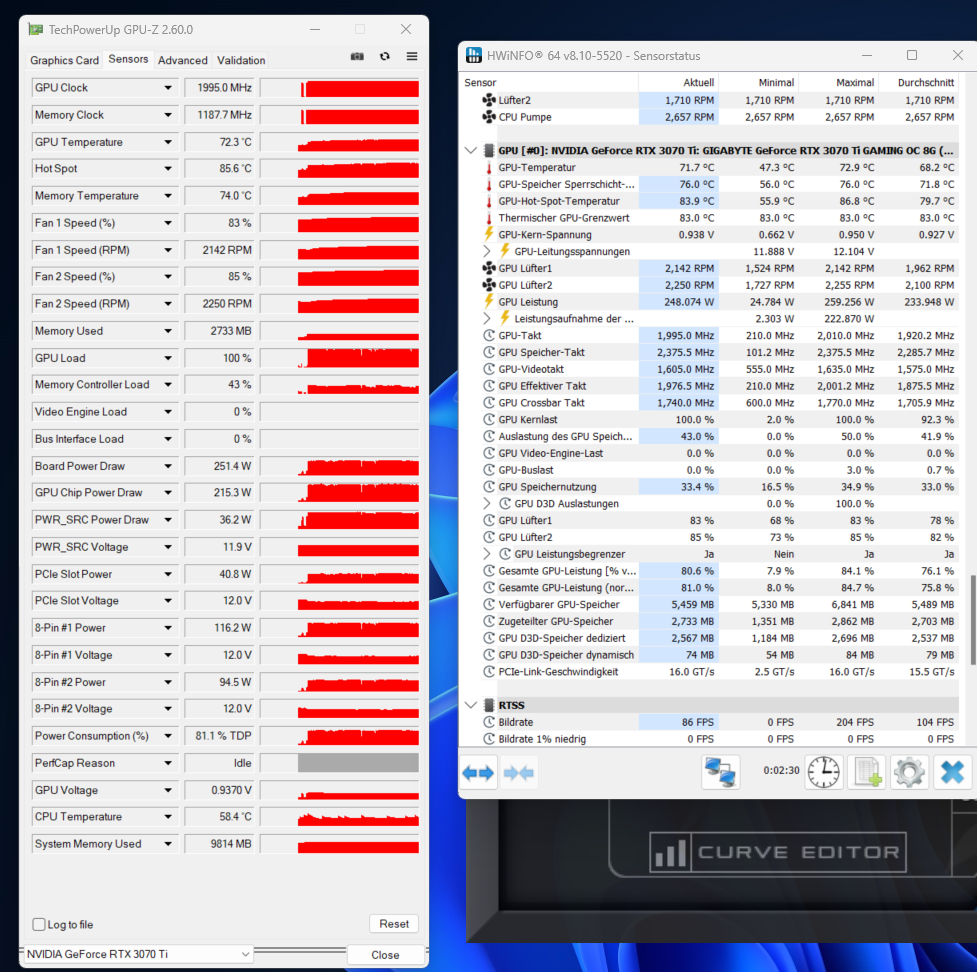Viewport: 977px width, 972px height.
Task: Click the HWiNFO title bar app icon
Action: coord(474,55)
